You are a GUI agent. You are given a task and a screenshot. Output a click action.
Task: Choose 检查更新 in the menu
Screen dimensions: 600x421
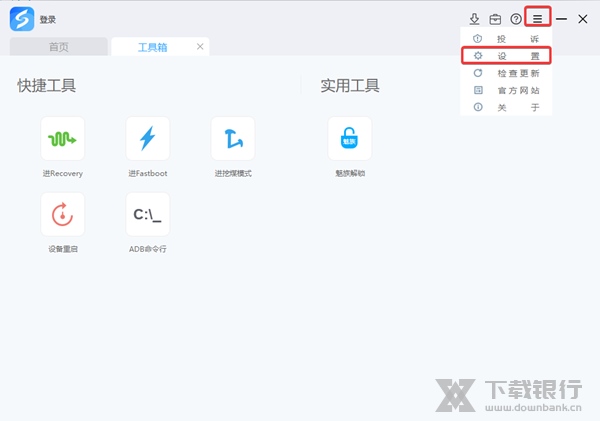click(506, 73)
